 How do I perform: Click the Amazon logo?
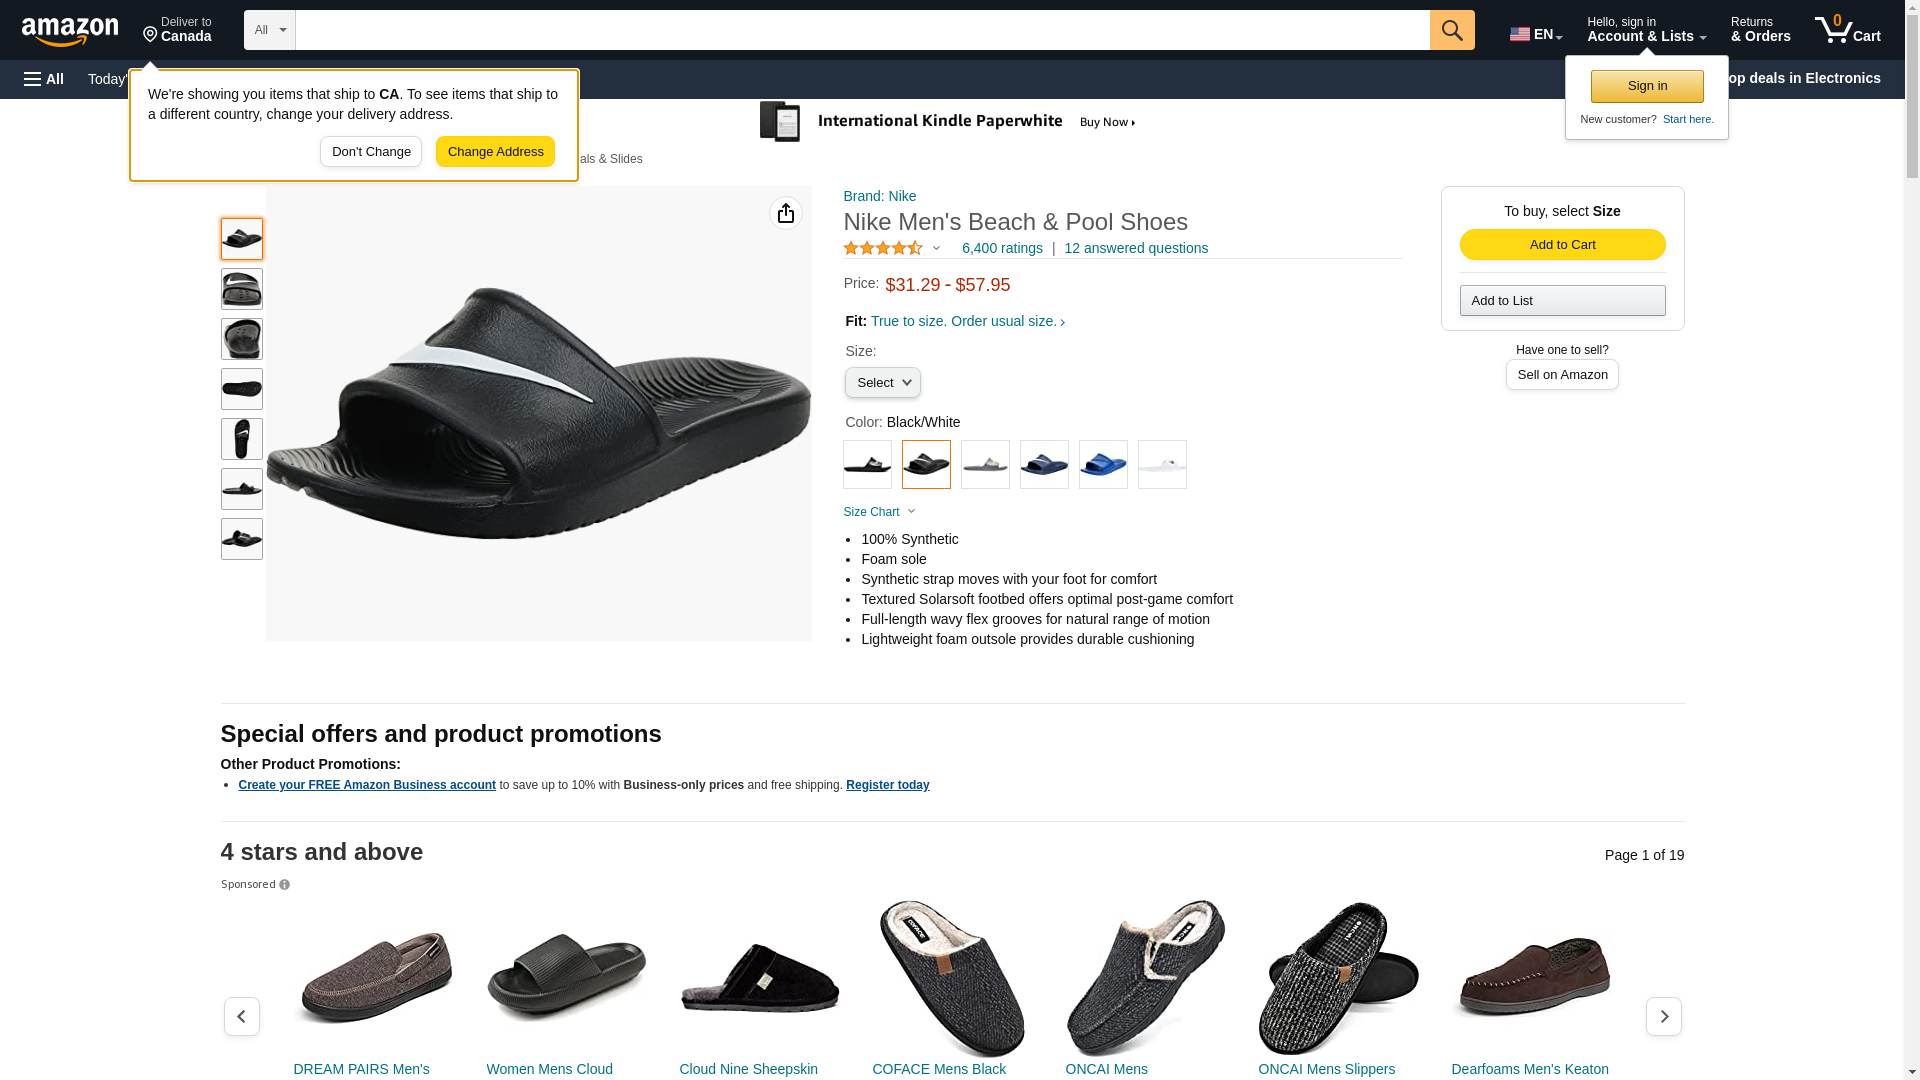70,31
